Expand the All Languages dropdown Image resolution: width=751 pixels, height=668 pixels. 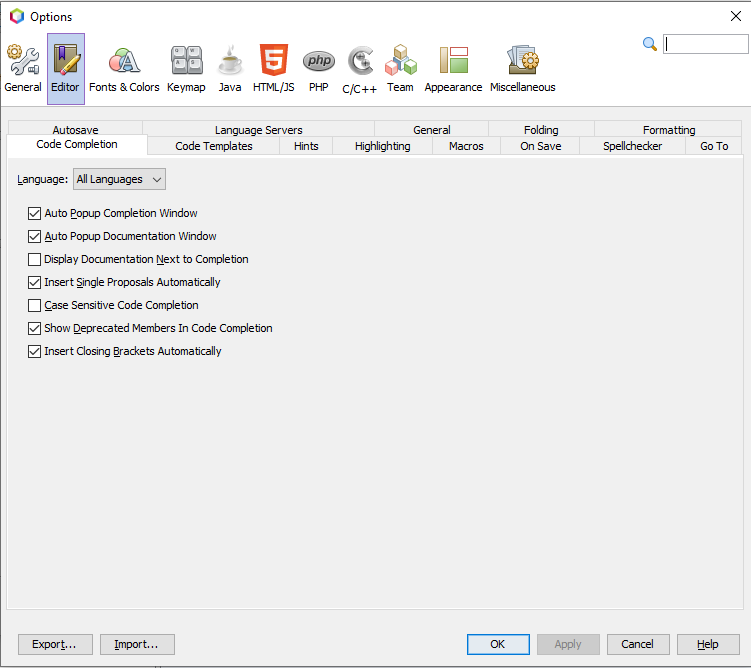(x=119, y=179)
